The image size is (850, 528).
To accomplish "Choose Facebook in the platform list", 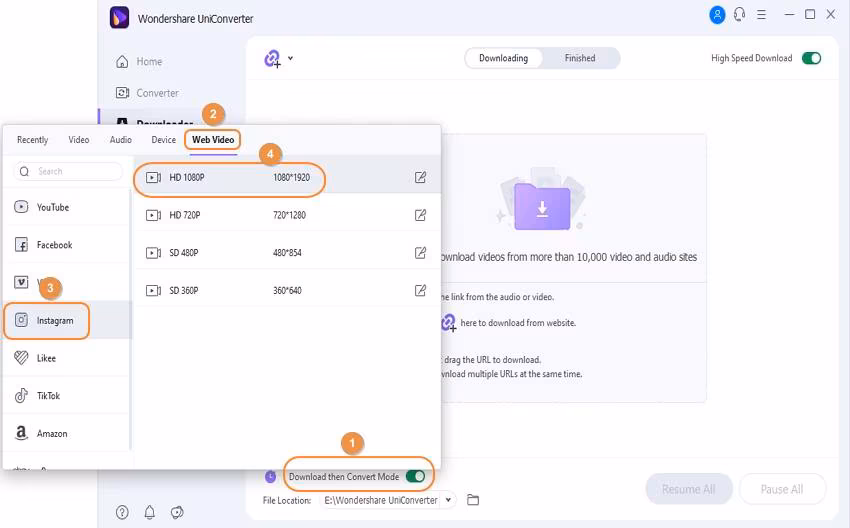I will click(66, 245).
